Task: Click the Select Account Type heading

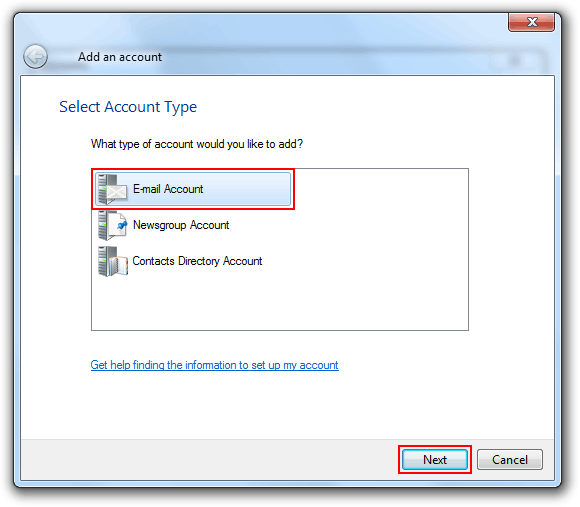Action: 128,107
